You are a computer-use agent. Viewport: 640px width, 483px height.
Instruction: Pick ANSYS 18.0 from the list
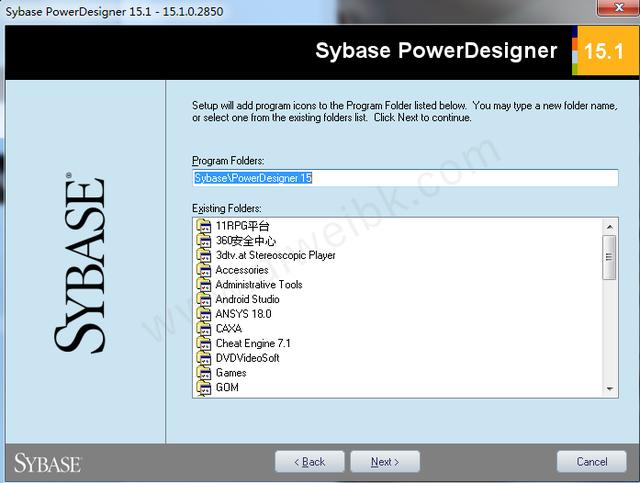pyautogui.click(x=243, y=314)
